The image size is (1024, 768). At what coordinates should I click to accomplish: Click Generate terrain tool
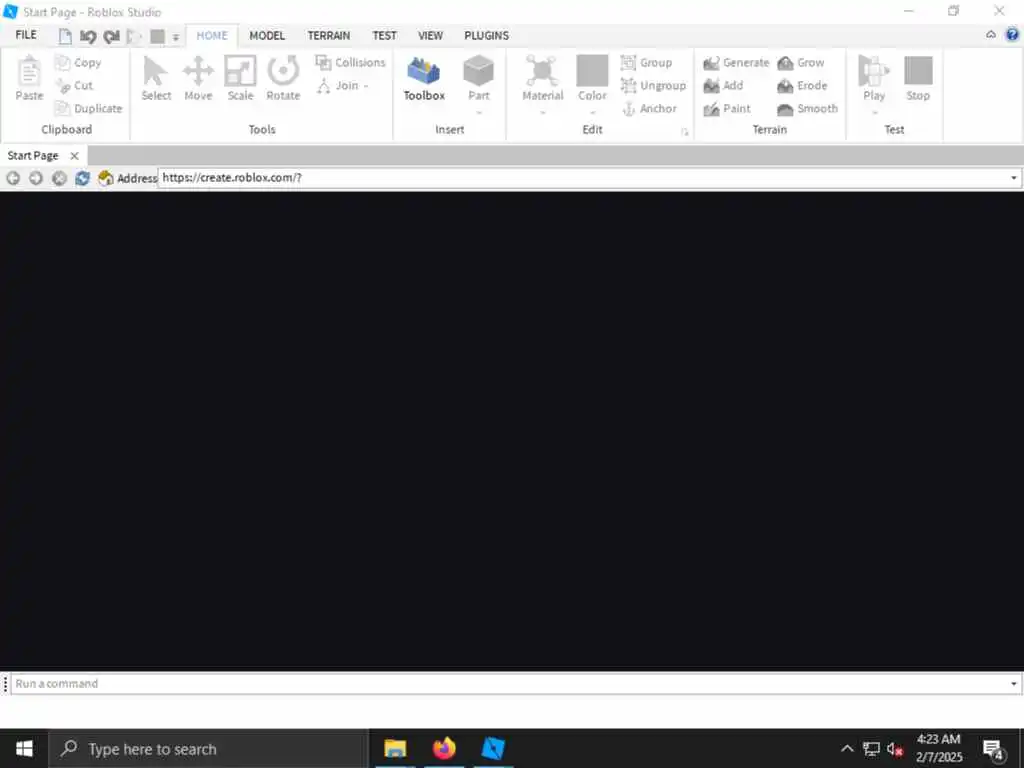pos(736,63)
